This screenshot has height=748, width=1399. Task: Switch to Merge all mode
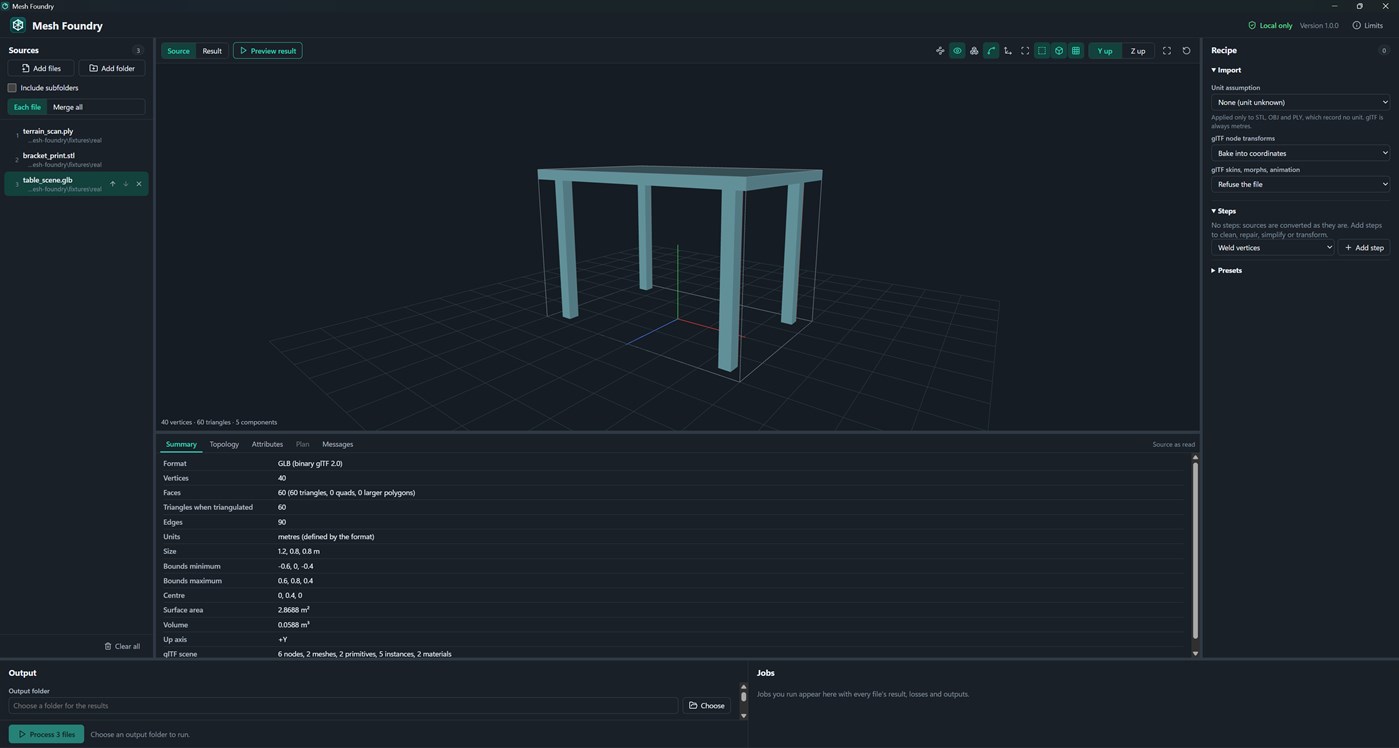[x=68, y=107]
